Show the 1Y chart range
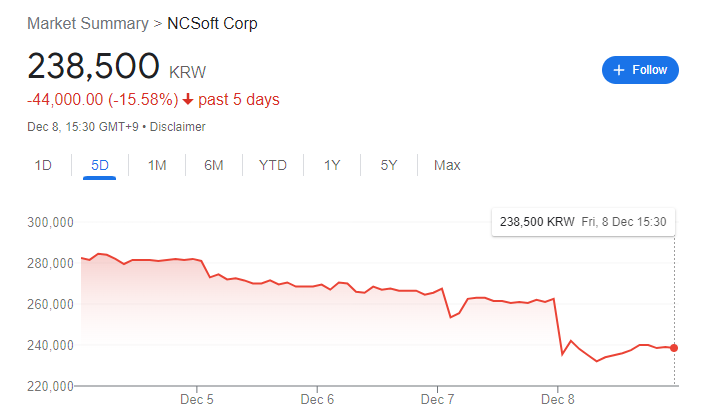The image size is (717, 414). tap(332, 165)
